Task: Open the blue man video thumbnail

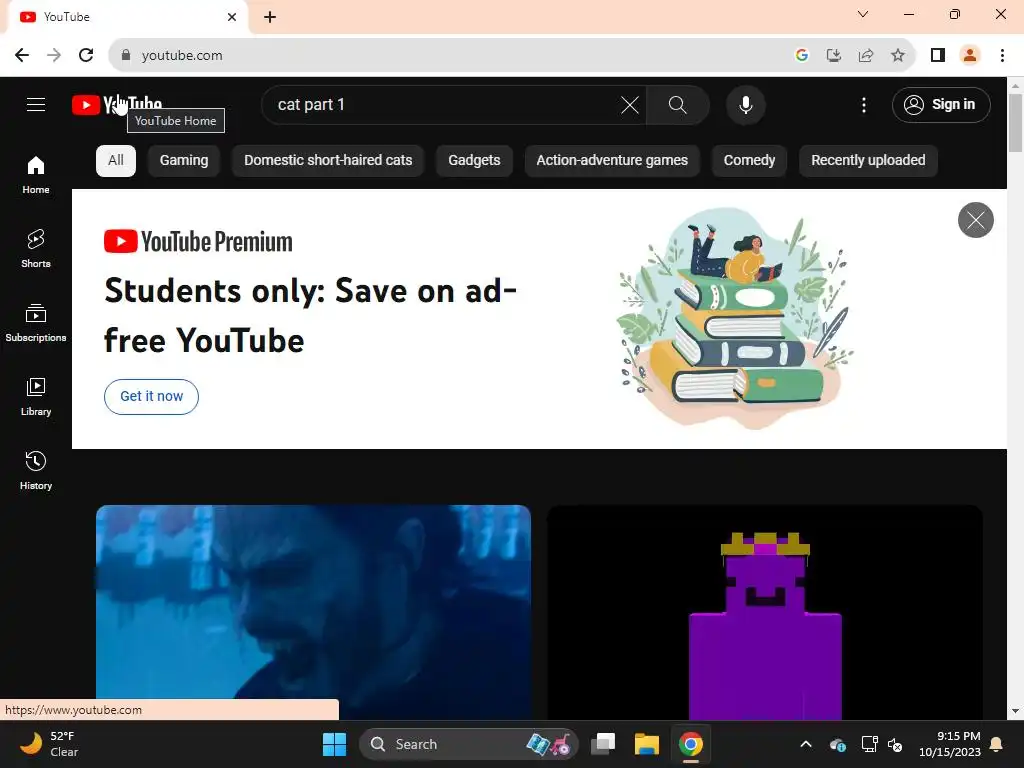Action: coord(313,613)
